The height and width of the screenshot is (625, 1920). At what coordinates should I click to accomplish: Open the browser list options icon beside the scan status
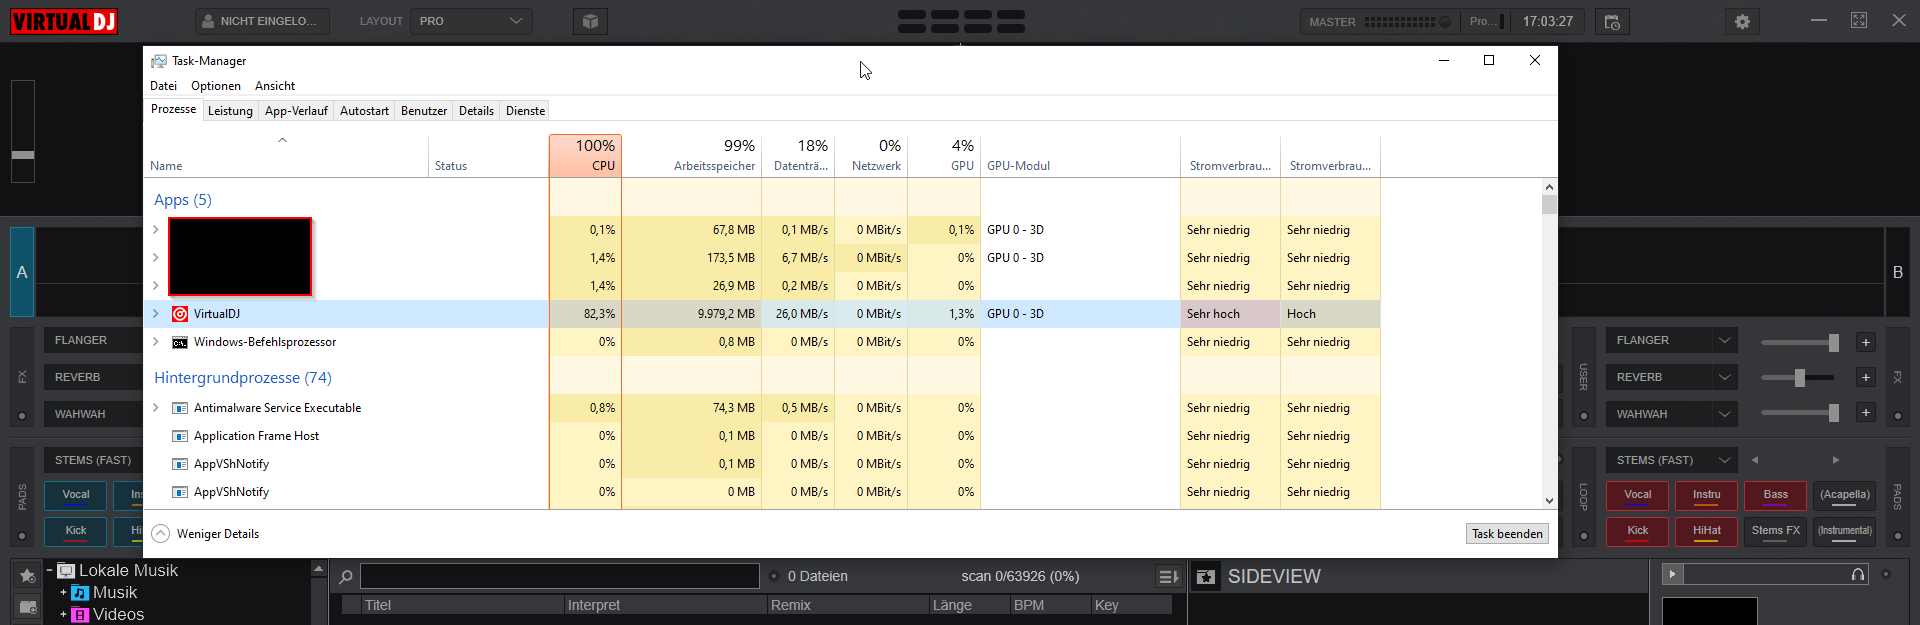tap(1168, 577)
